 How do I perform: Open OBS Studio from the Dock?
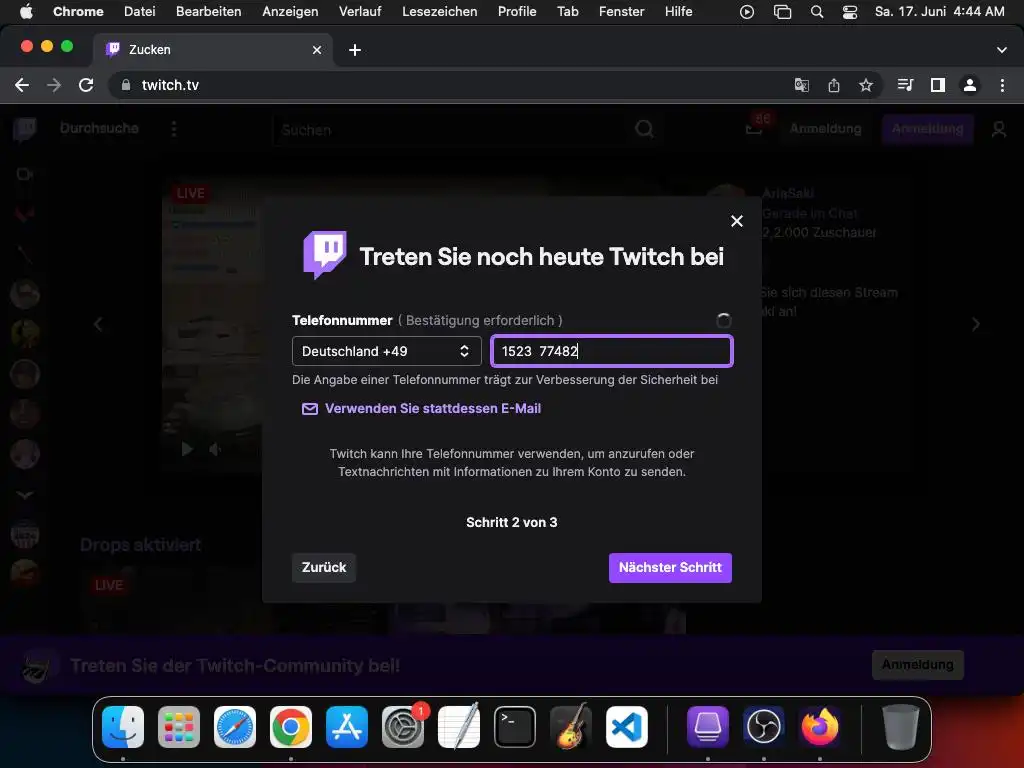(764, 727)
